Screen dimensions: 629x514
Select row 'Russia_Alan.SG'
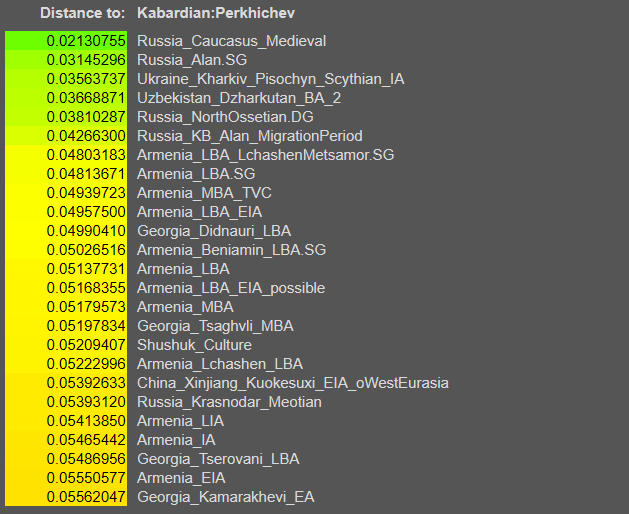pos(192,60)
